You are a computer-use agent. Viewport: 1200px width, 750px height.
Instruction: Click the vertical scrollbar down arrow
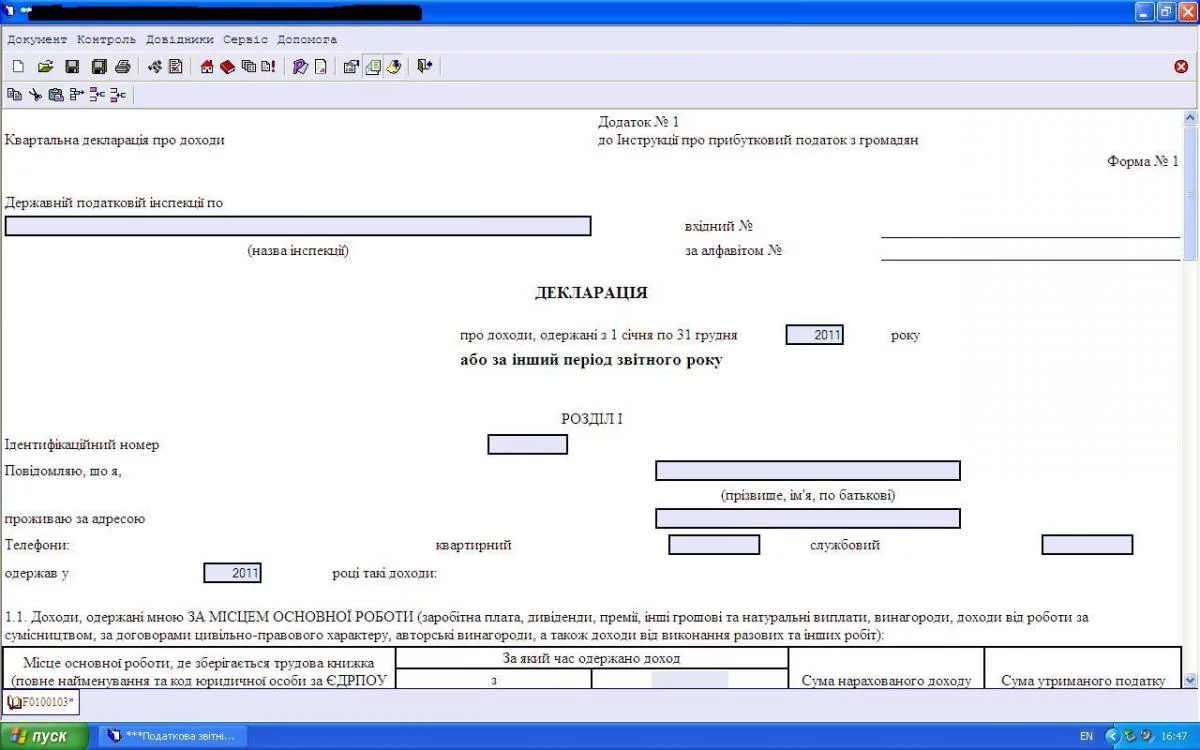(1190, 680)
